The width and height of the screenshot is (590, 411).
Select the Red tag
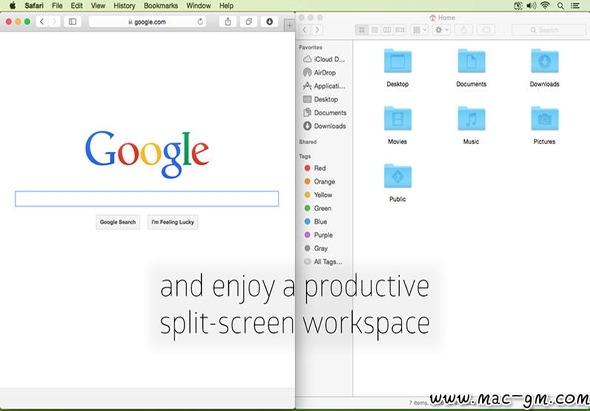[315, 168]
